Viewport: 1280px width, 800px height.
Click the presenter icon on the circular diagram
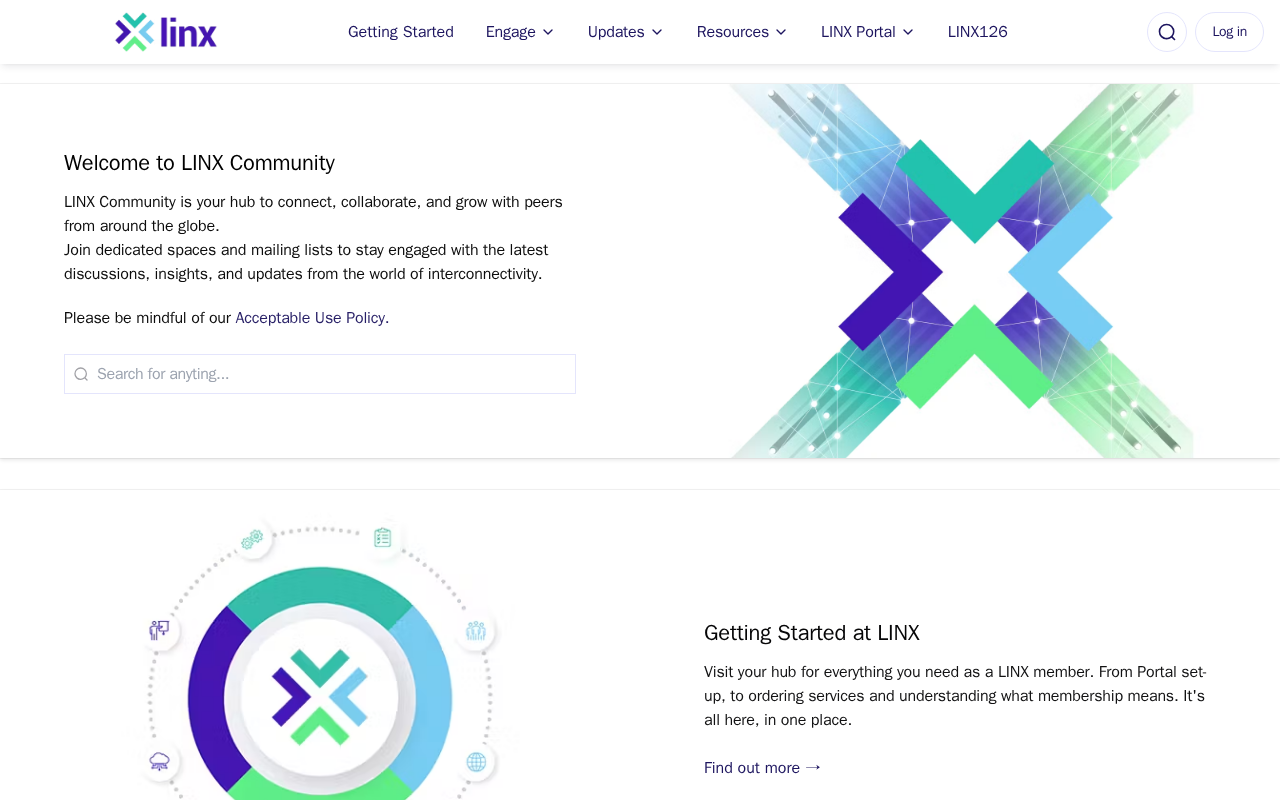tap(159, 630)
